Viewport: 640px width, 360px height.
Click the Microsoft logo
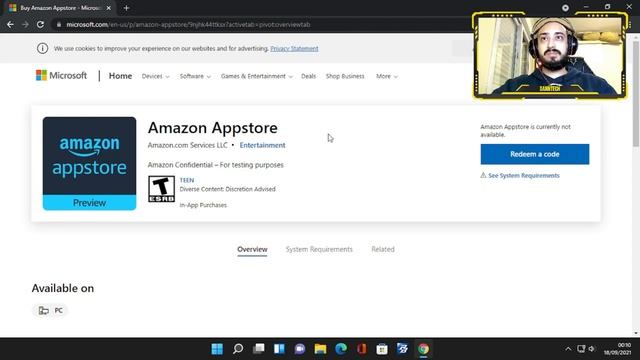pyautogui.click(x=61, y=76)
